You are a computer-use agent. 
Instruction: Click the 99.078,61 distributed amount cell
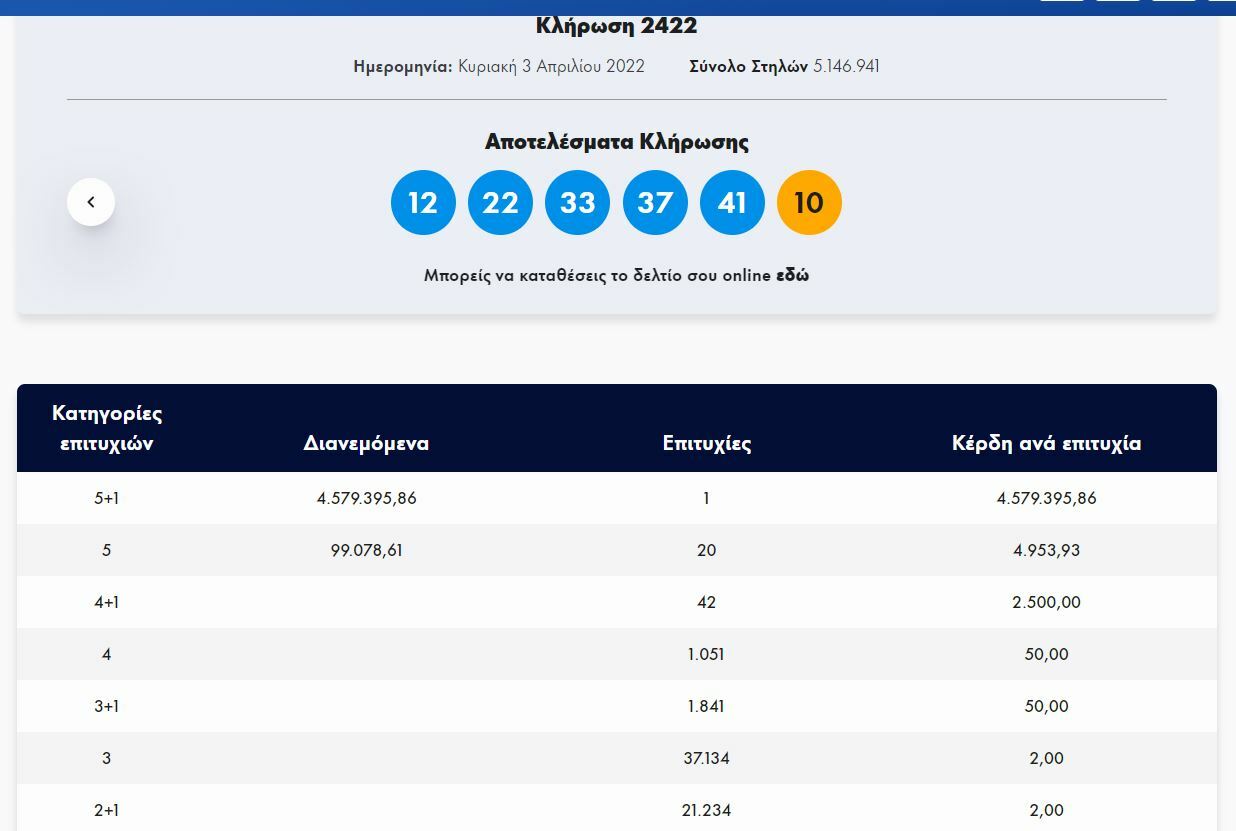point(366,550)
